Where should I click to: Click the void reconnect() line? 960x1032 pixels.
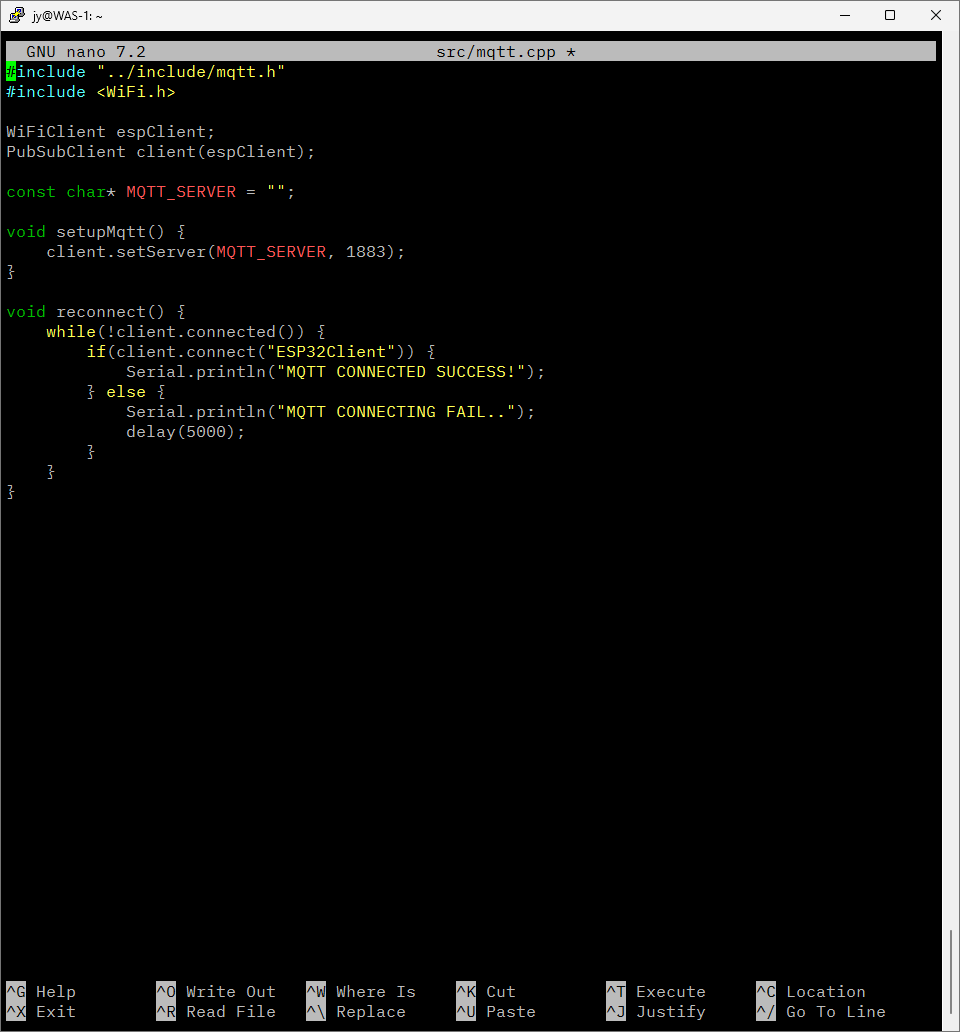96,311
